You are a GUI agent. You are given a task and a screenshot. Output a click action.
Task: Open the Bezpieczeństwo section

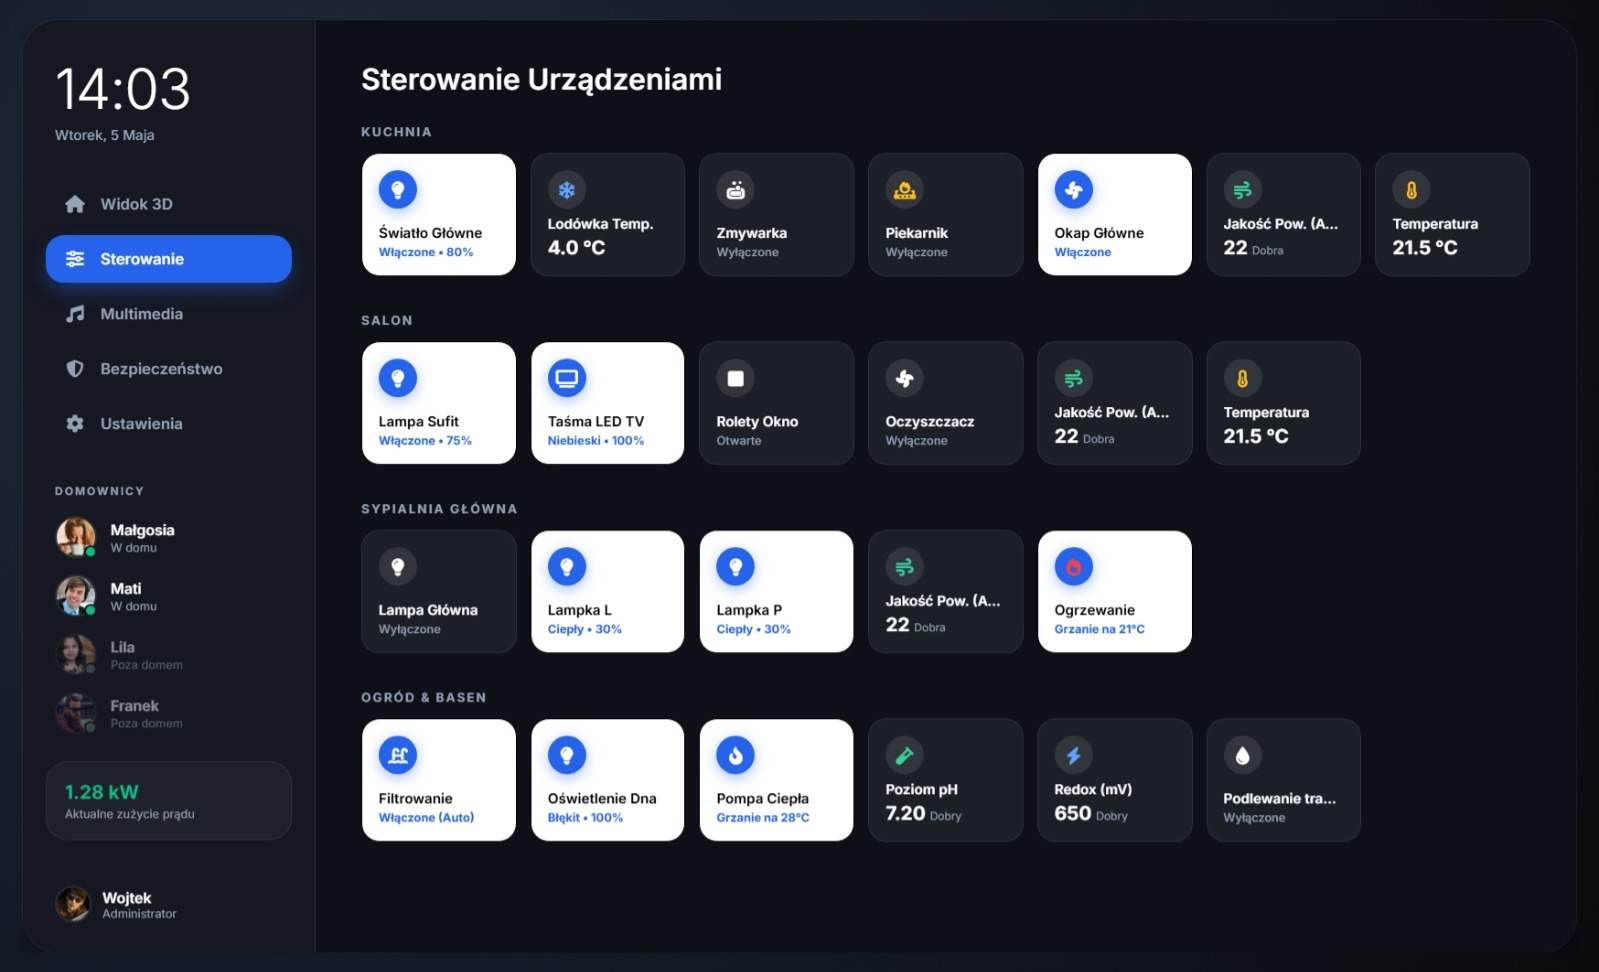[168, 369]
